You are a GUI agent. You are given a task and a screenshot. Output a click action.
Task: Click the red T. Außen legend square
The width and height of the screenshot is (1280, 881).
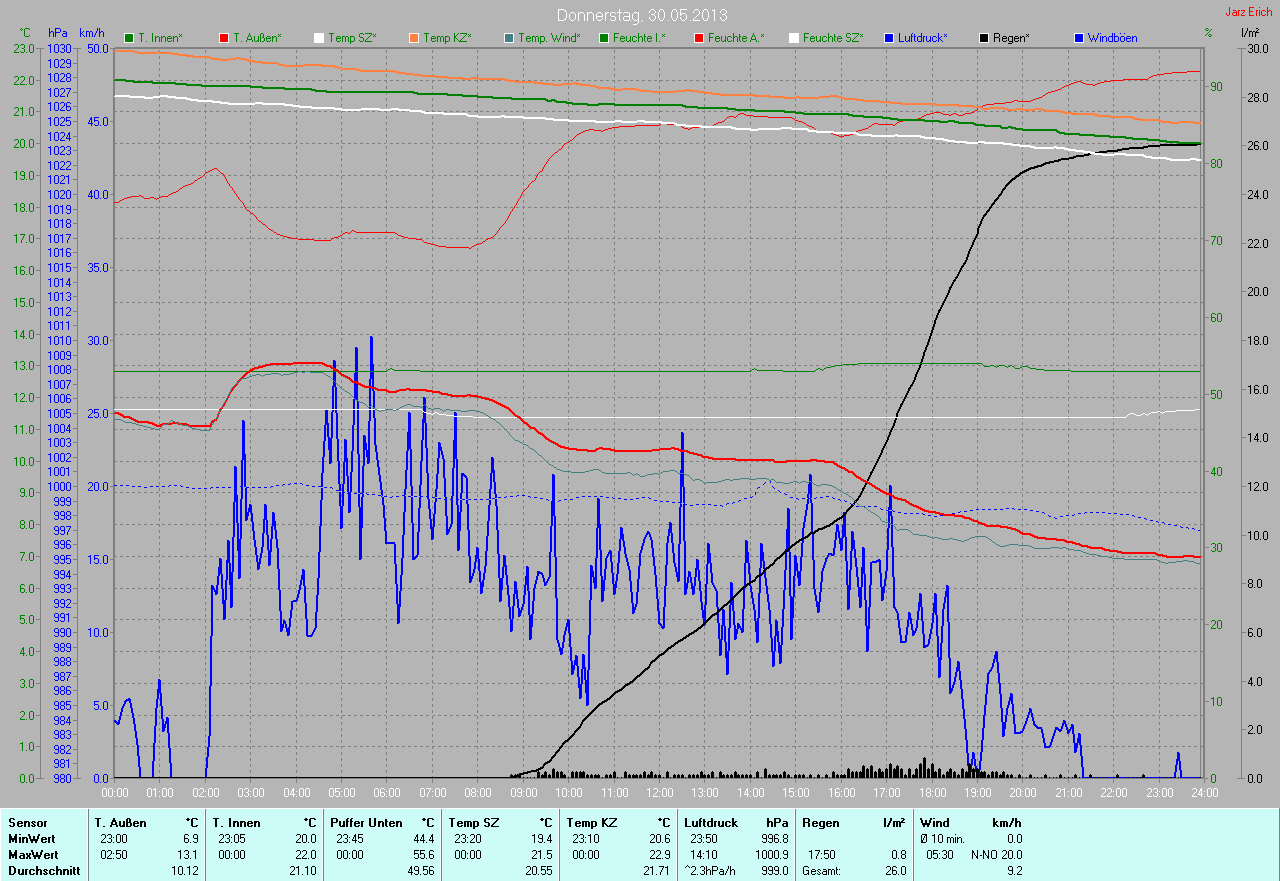pyautogui.click(x=223, y=38)
